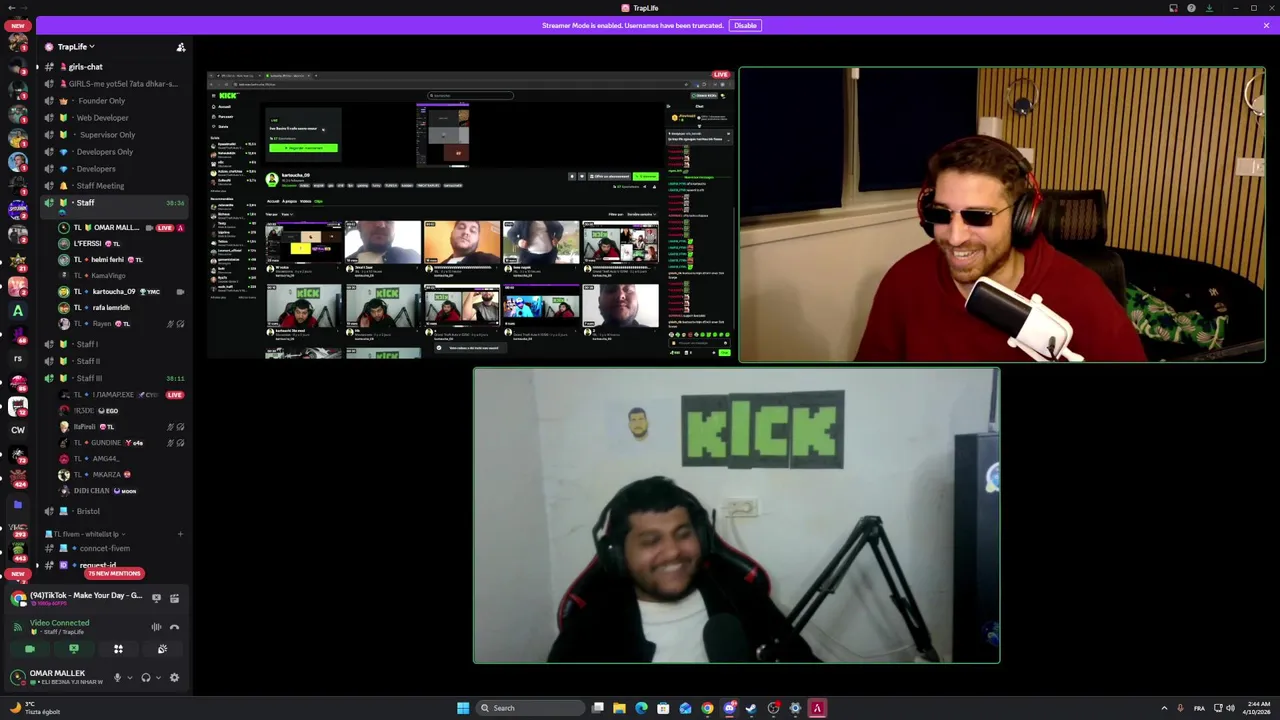Mute the microphone
Screen dimensions: 1280x720
117,678
